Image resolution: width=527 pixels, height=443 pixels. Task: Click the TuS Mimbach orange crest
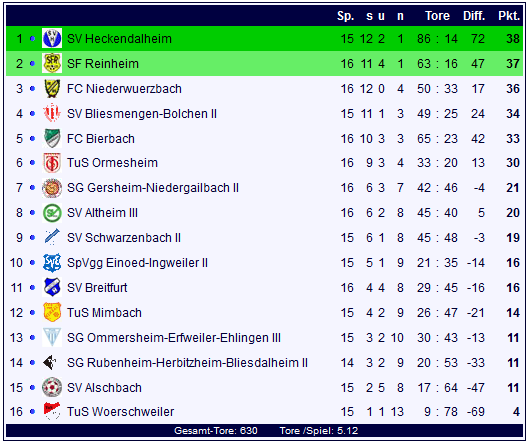tap(52, 312)
